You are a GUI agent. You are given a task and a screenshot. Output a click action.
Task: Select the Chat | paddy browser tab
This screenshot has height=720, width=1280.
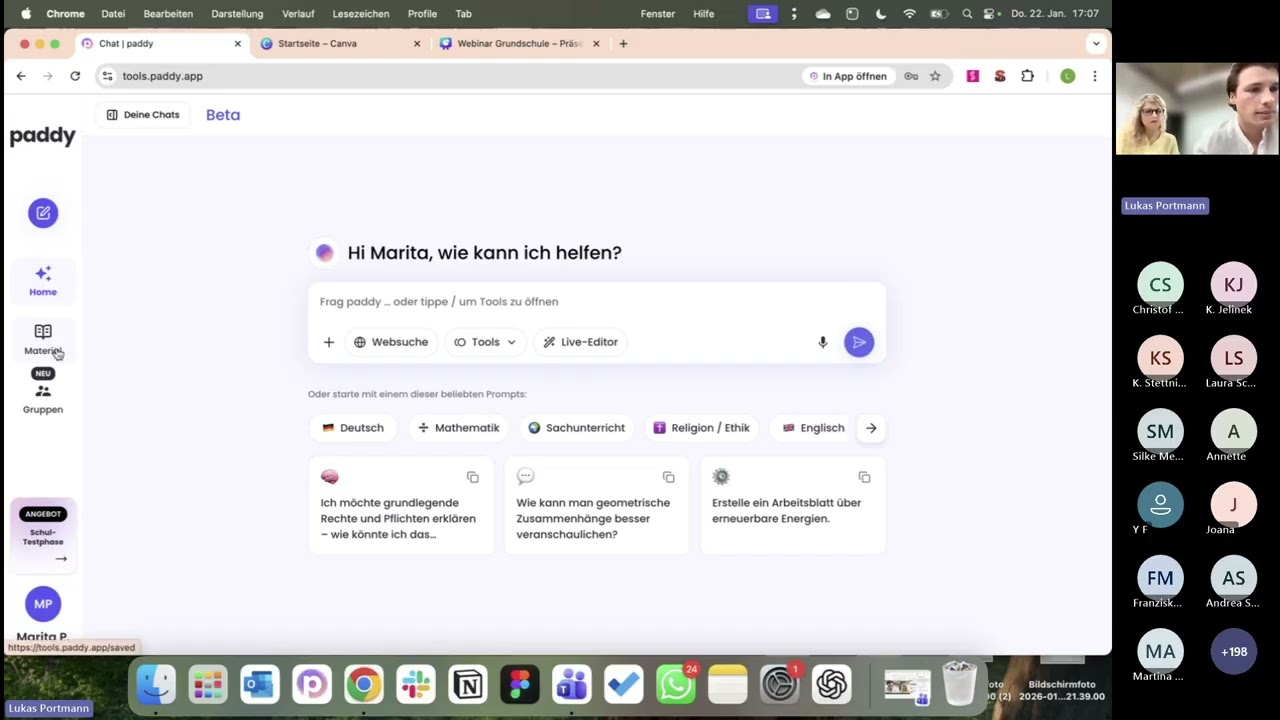pos(160,44)
